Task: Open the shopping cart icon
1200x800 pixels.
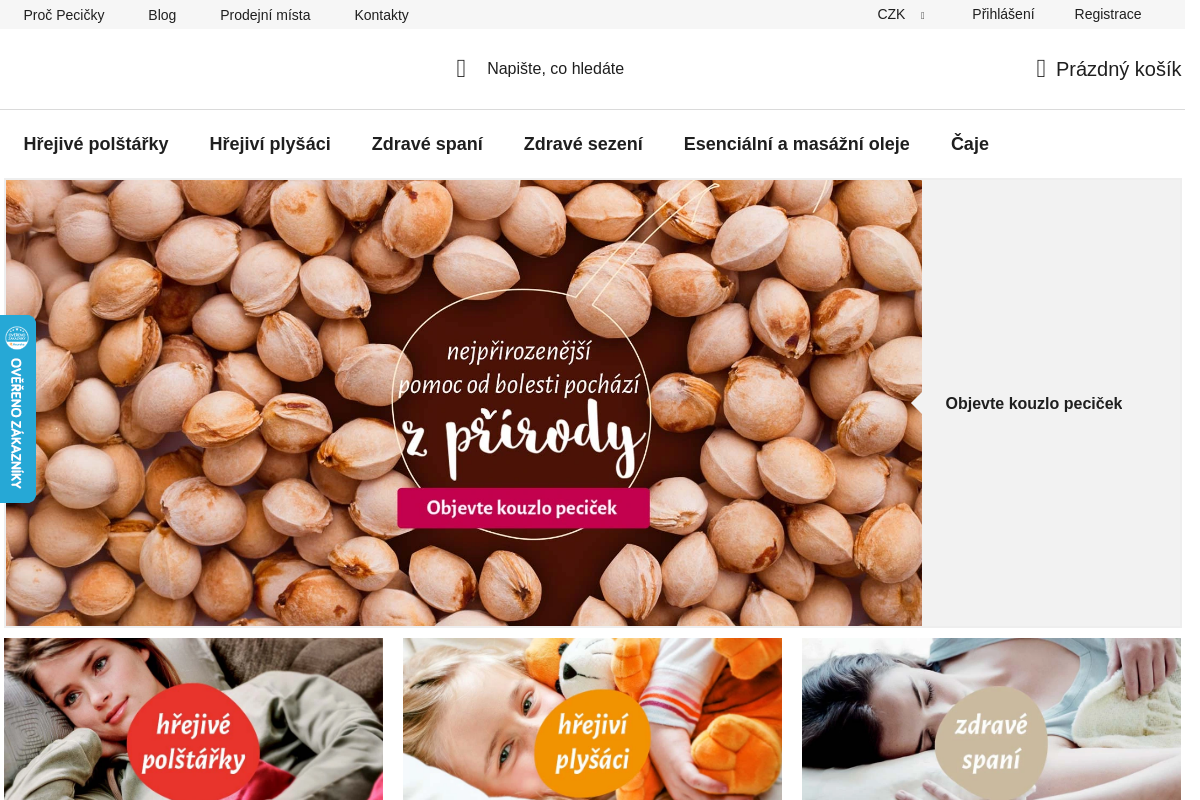Action: coord(1041,69)
